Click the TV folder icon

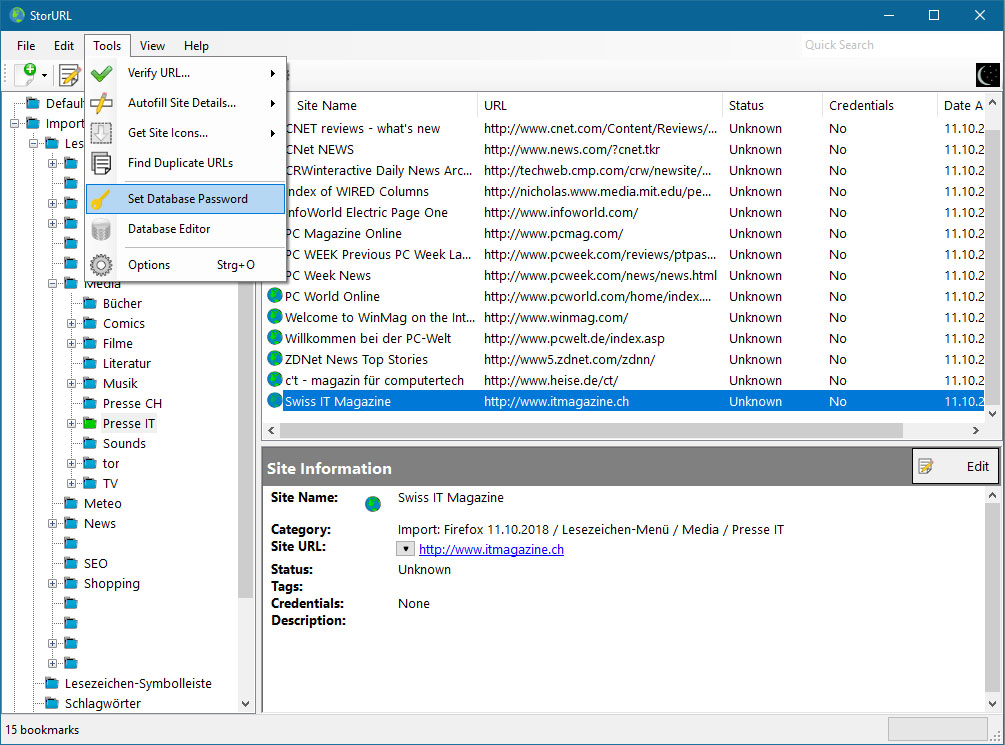pos(90,483)
